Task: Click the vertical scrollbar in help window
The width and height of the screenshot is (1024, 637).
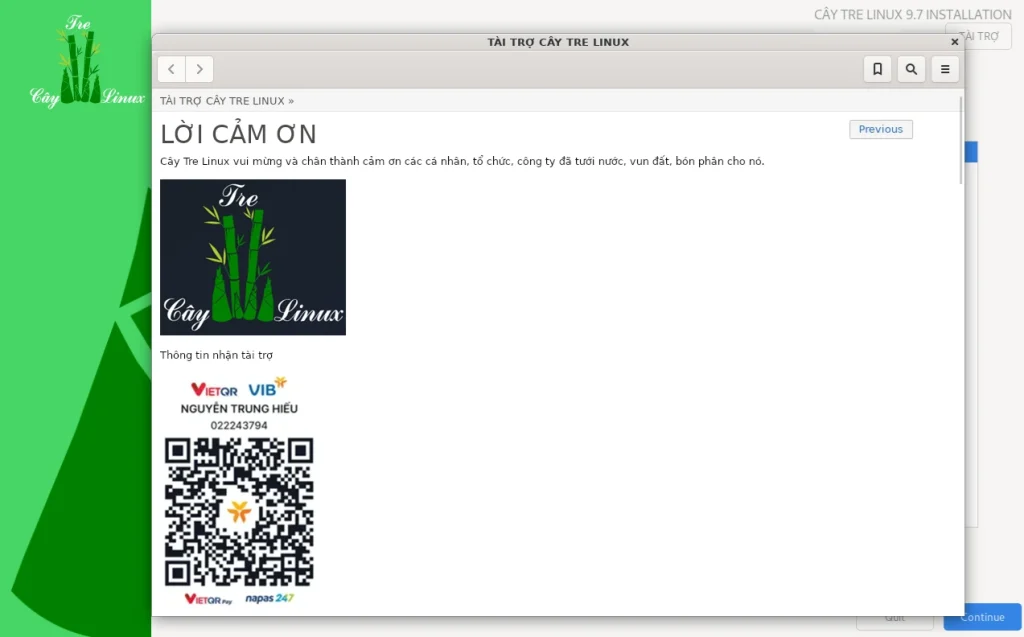Action: pos(961,140)
